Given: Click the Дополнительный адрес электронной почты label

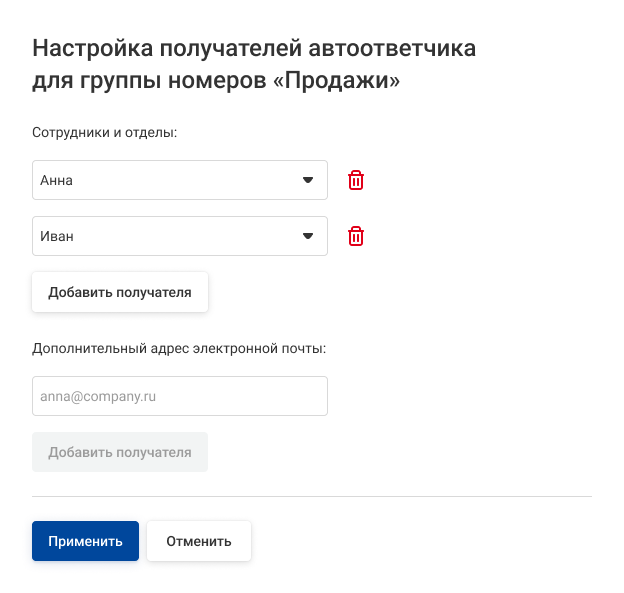Looking at the screenshot, I should tap(180, 349).
